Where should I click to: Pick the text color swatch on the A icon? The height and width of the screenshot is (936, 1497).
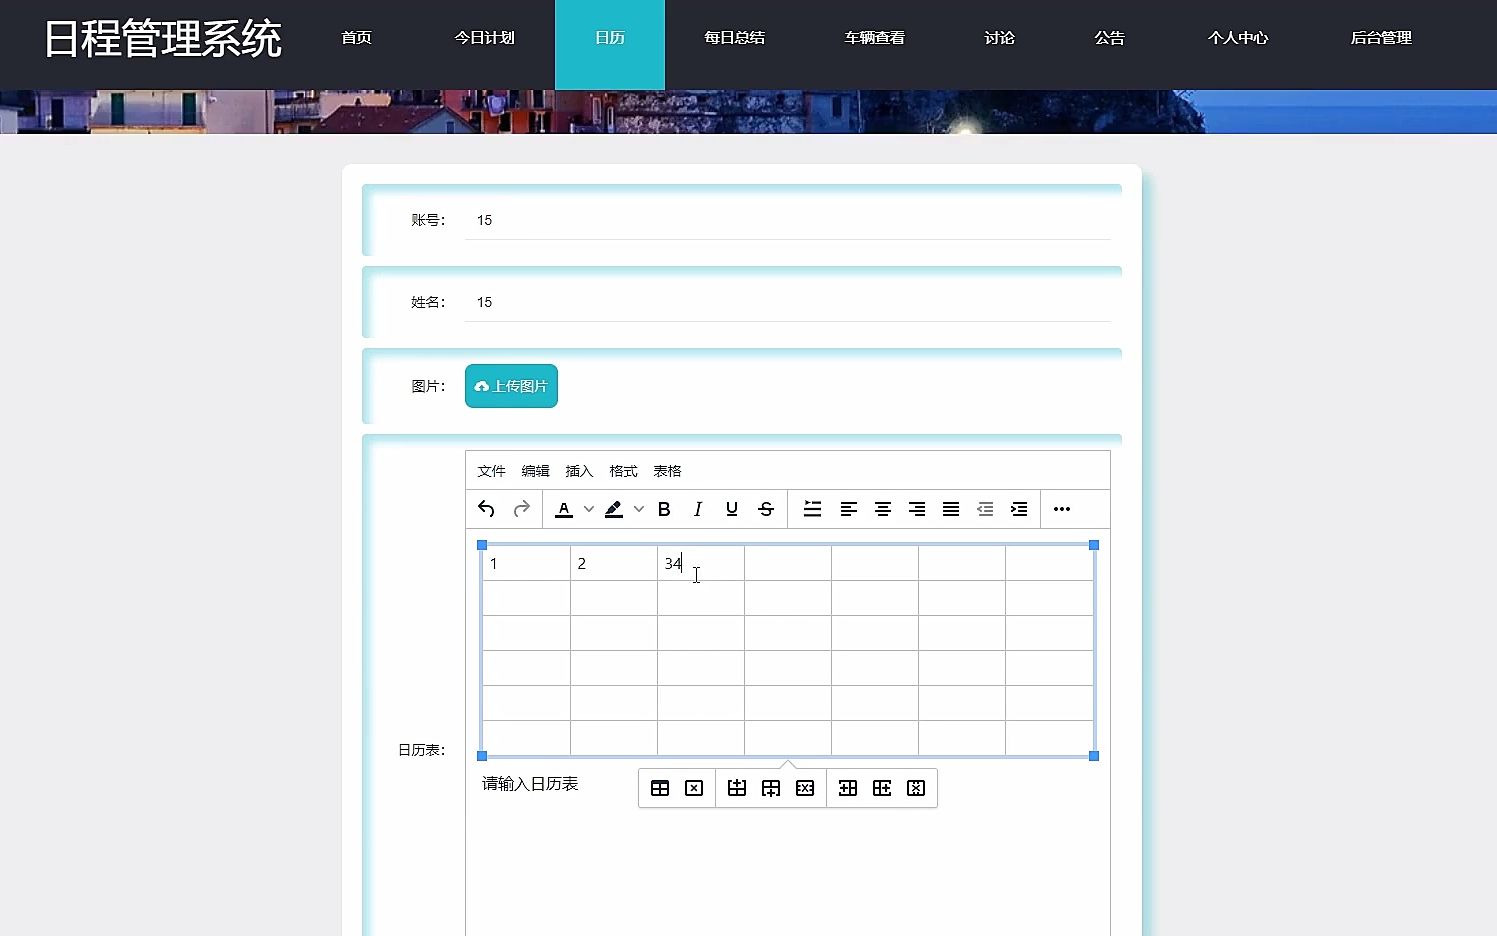point(563,509)
